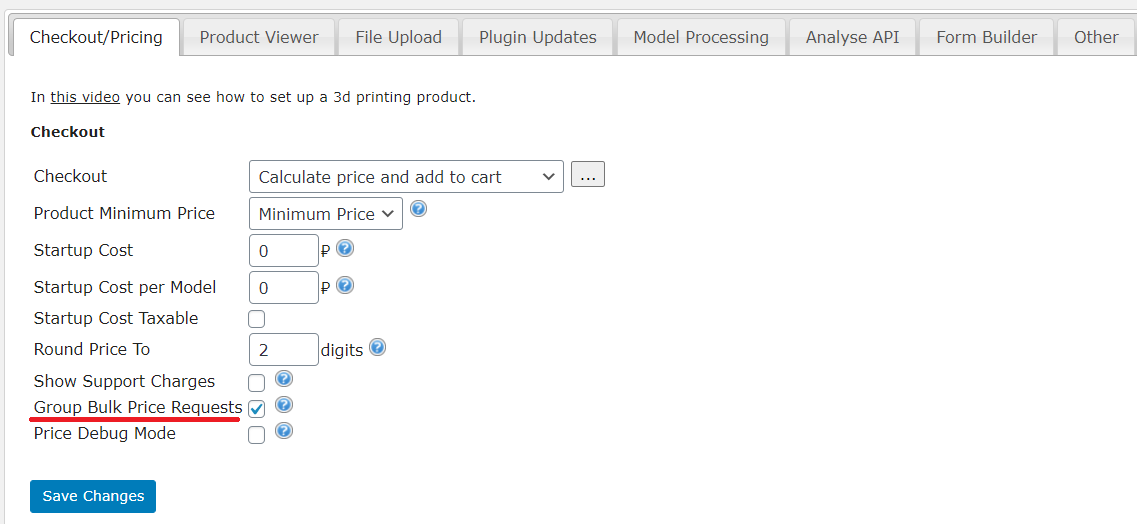Expand the Product Minimum Price dropdown
1137x524 pixels.
(326, 214)
